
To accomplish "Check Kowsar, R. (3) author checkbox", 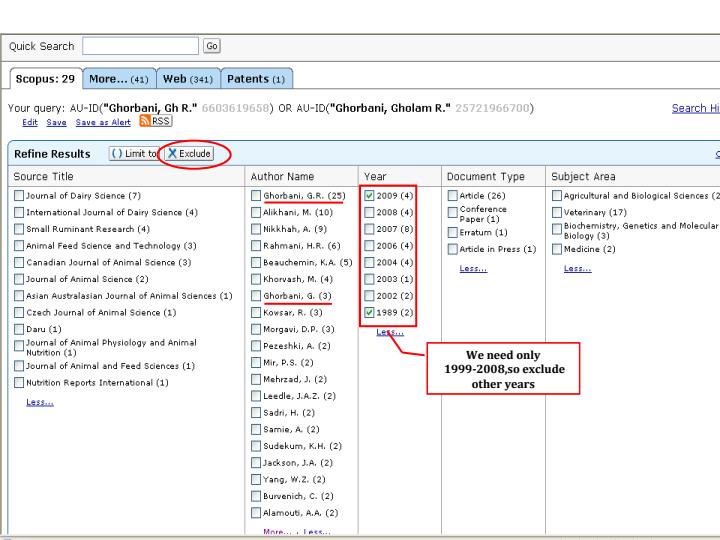I will pyautogui.click(x=256, y=312).
